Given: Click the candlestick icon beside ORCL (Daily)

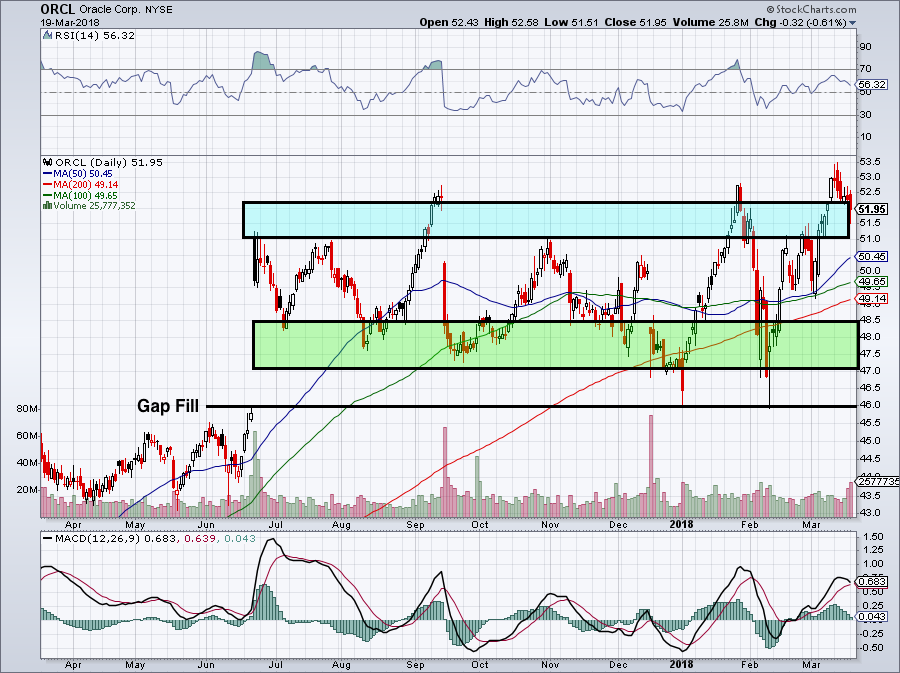Looking at the screenshot, I should click(48, 162).
